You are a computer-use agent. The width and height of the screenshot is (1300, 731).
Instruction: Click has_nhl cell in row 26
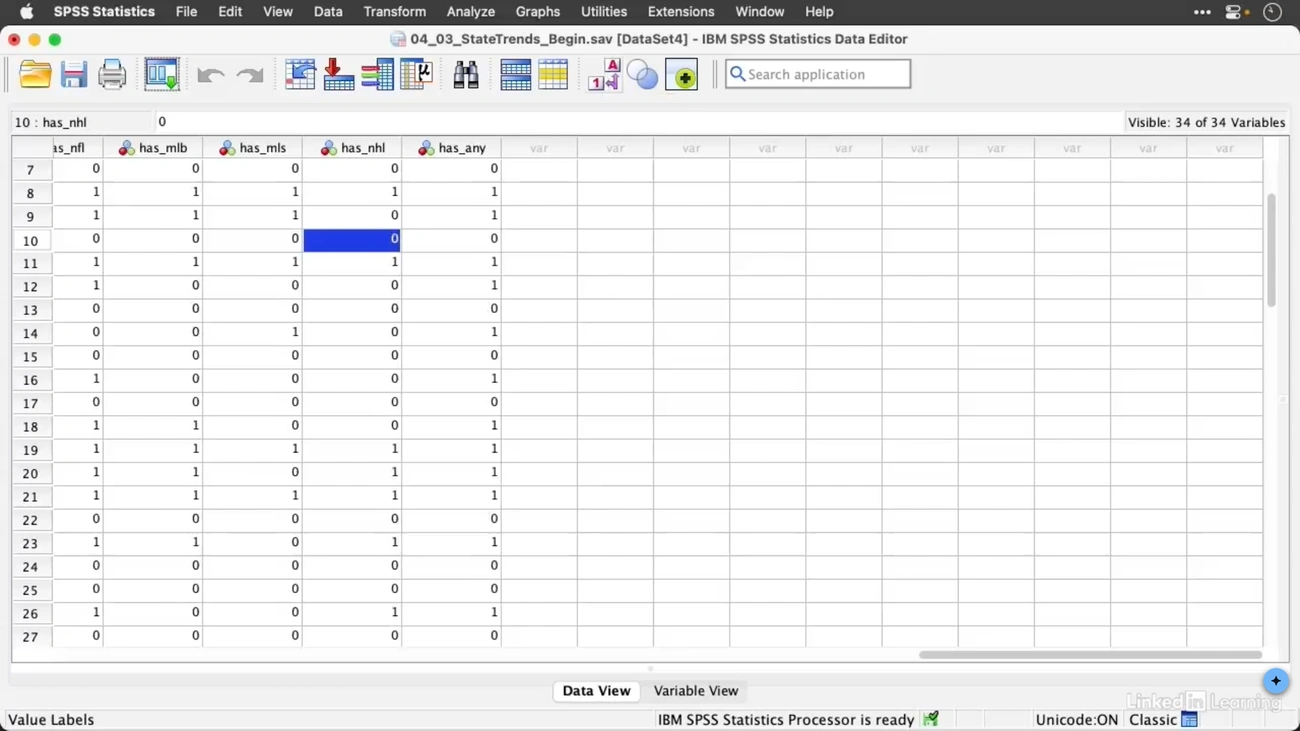353,612
